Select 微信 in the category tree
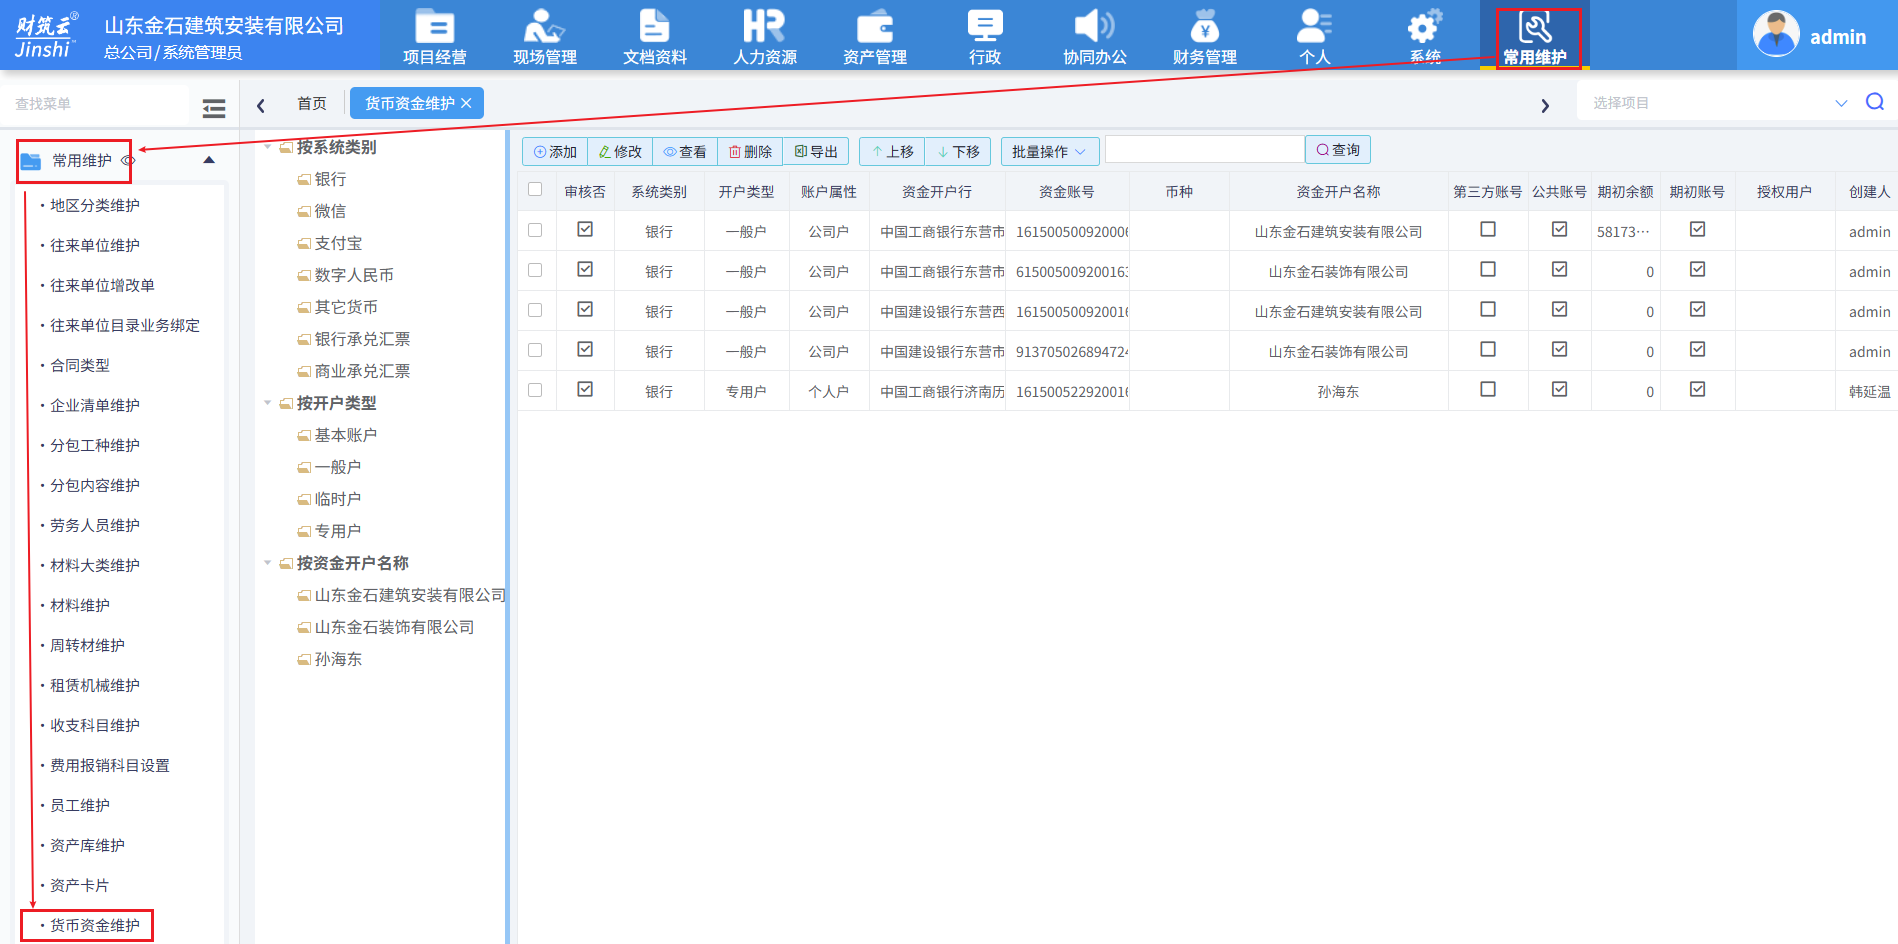Viewport: 1898px width, 944px height. 330,211
